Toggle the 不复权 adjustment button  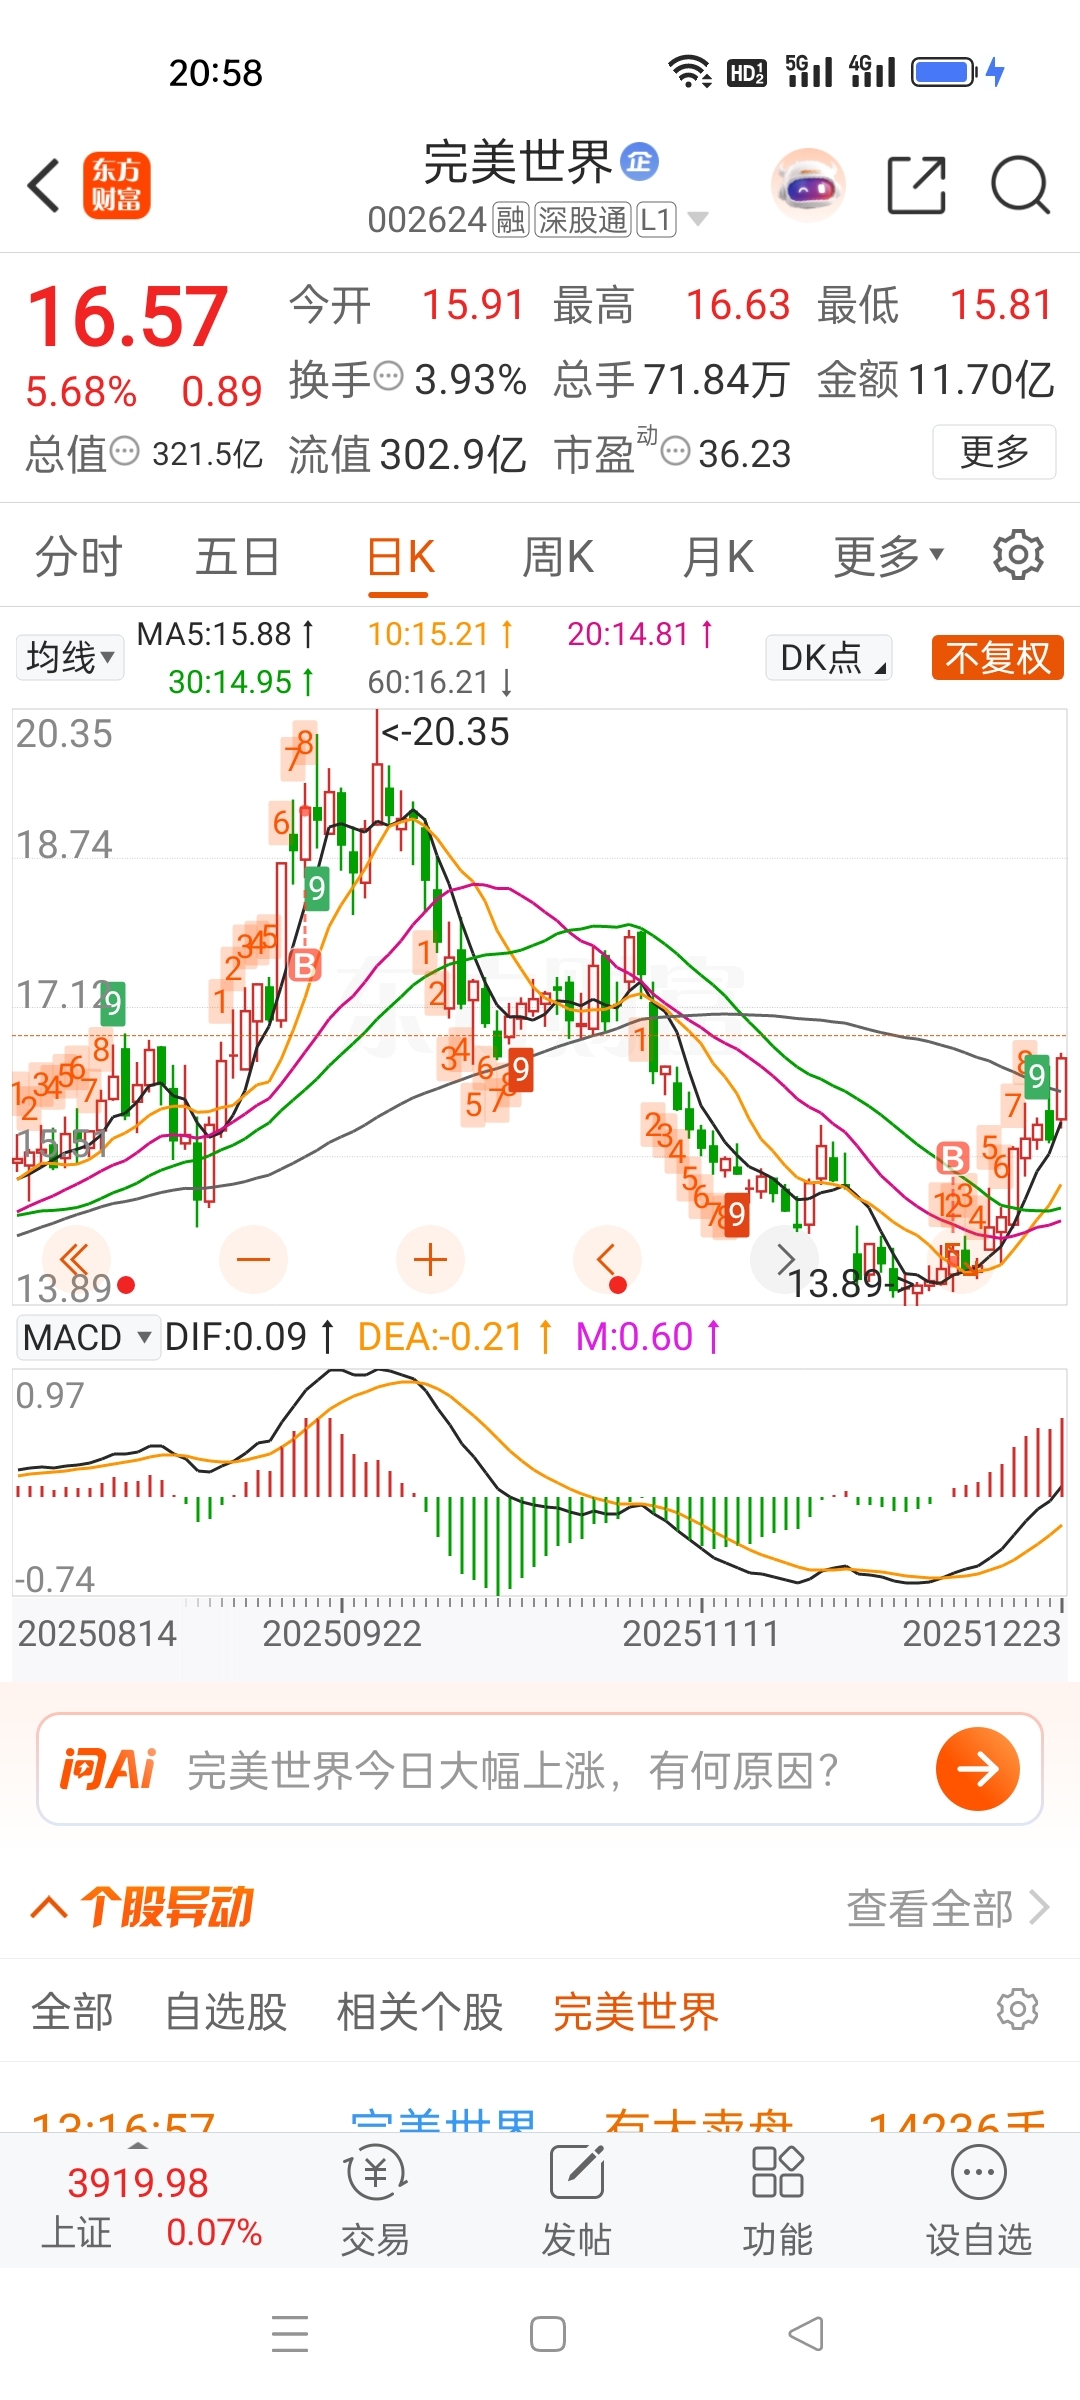(x=997, y=658)
